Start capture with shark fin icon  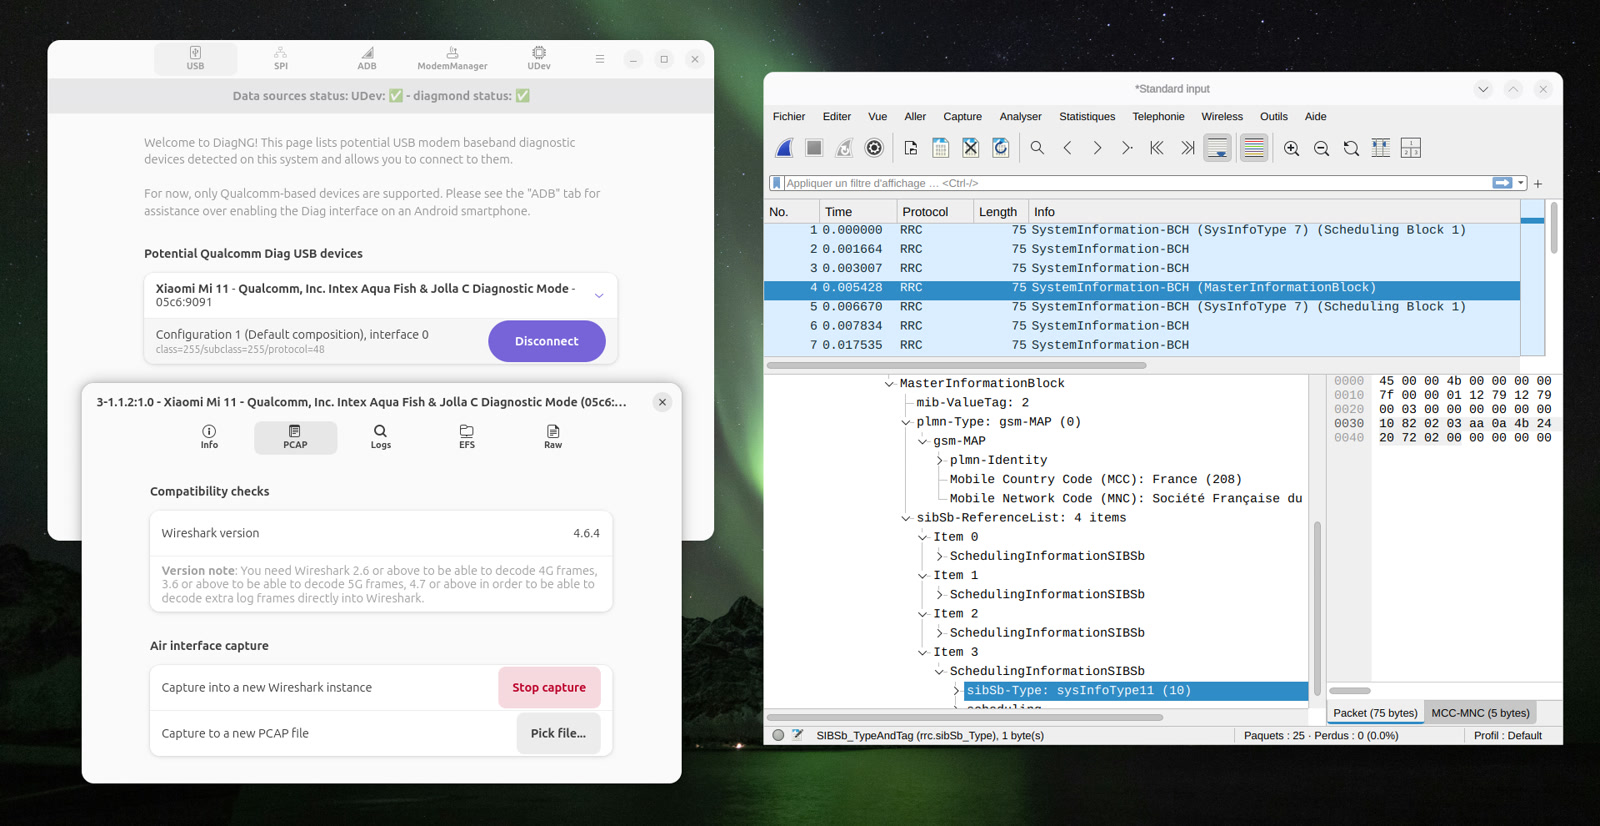pyautogui.click(x=785, y=148)
